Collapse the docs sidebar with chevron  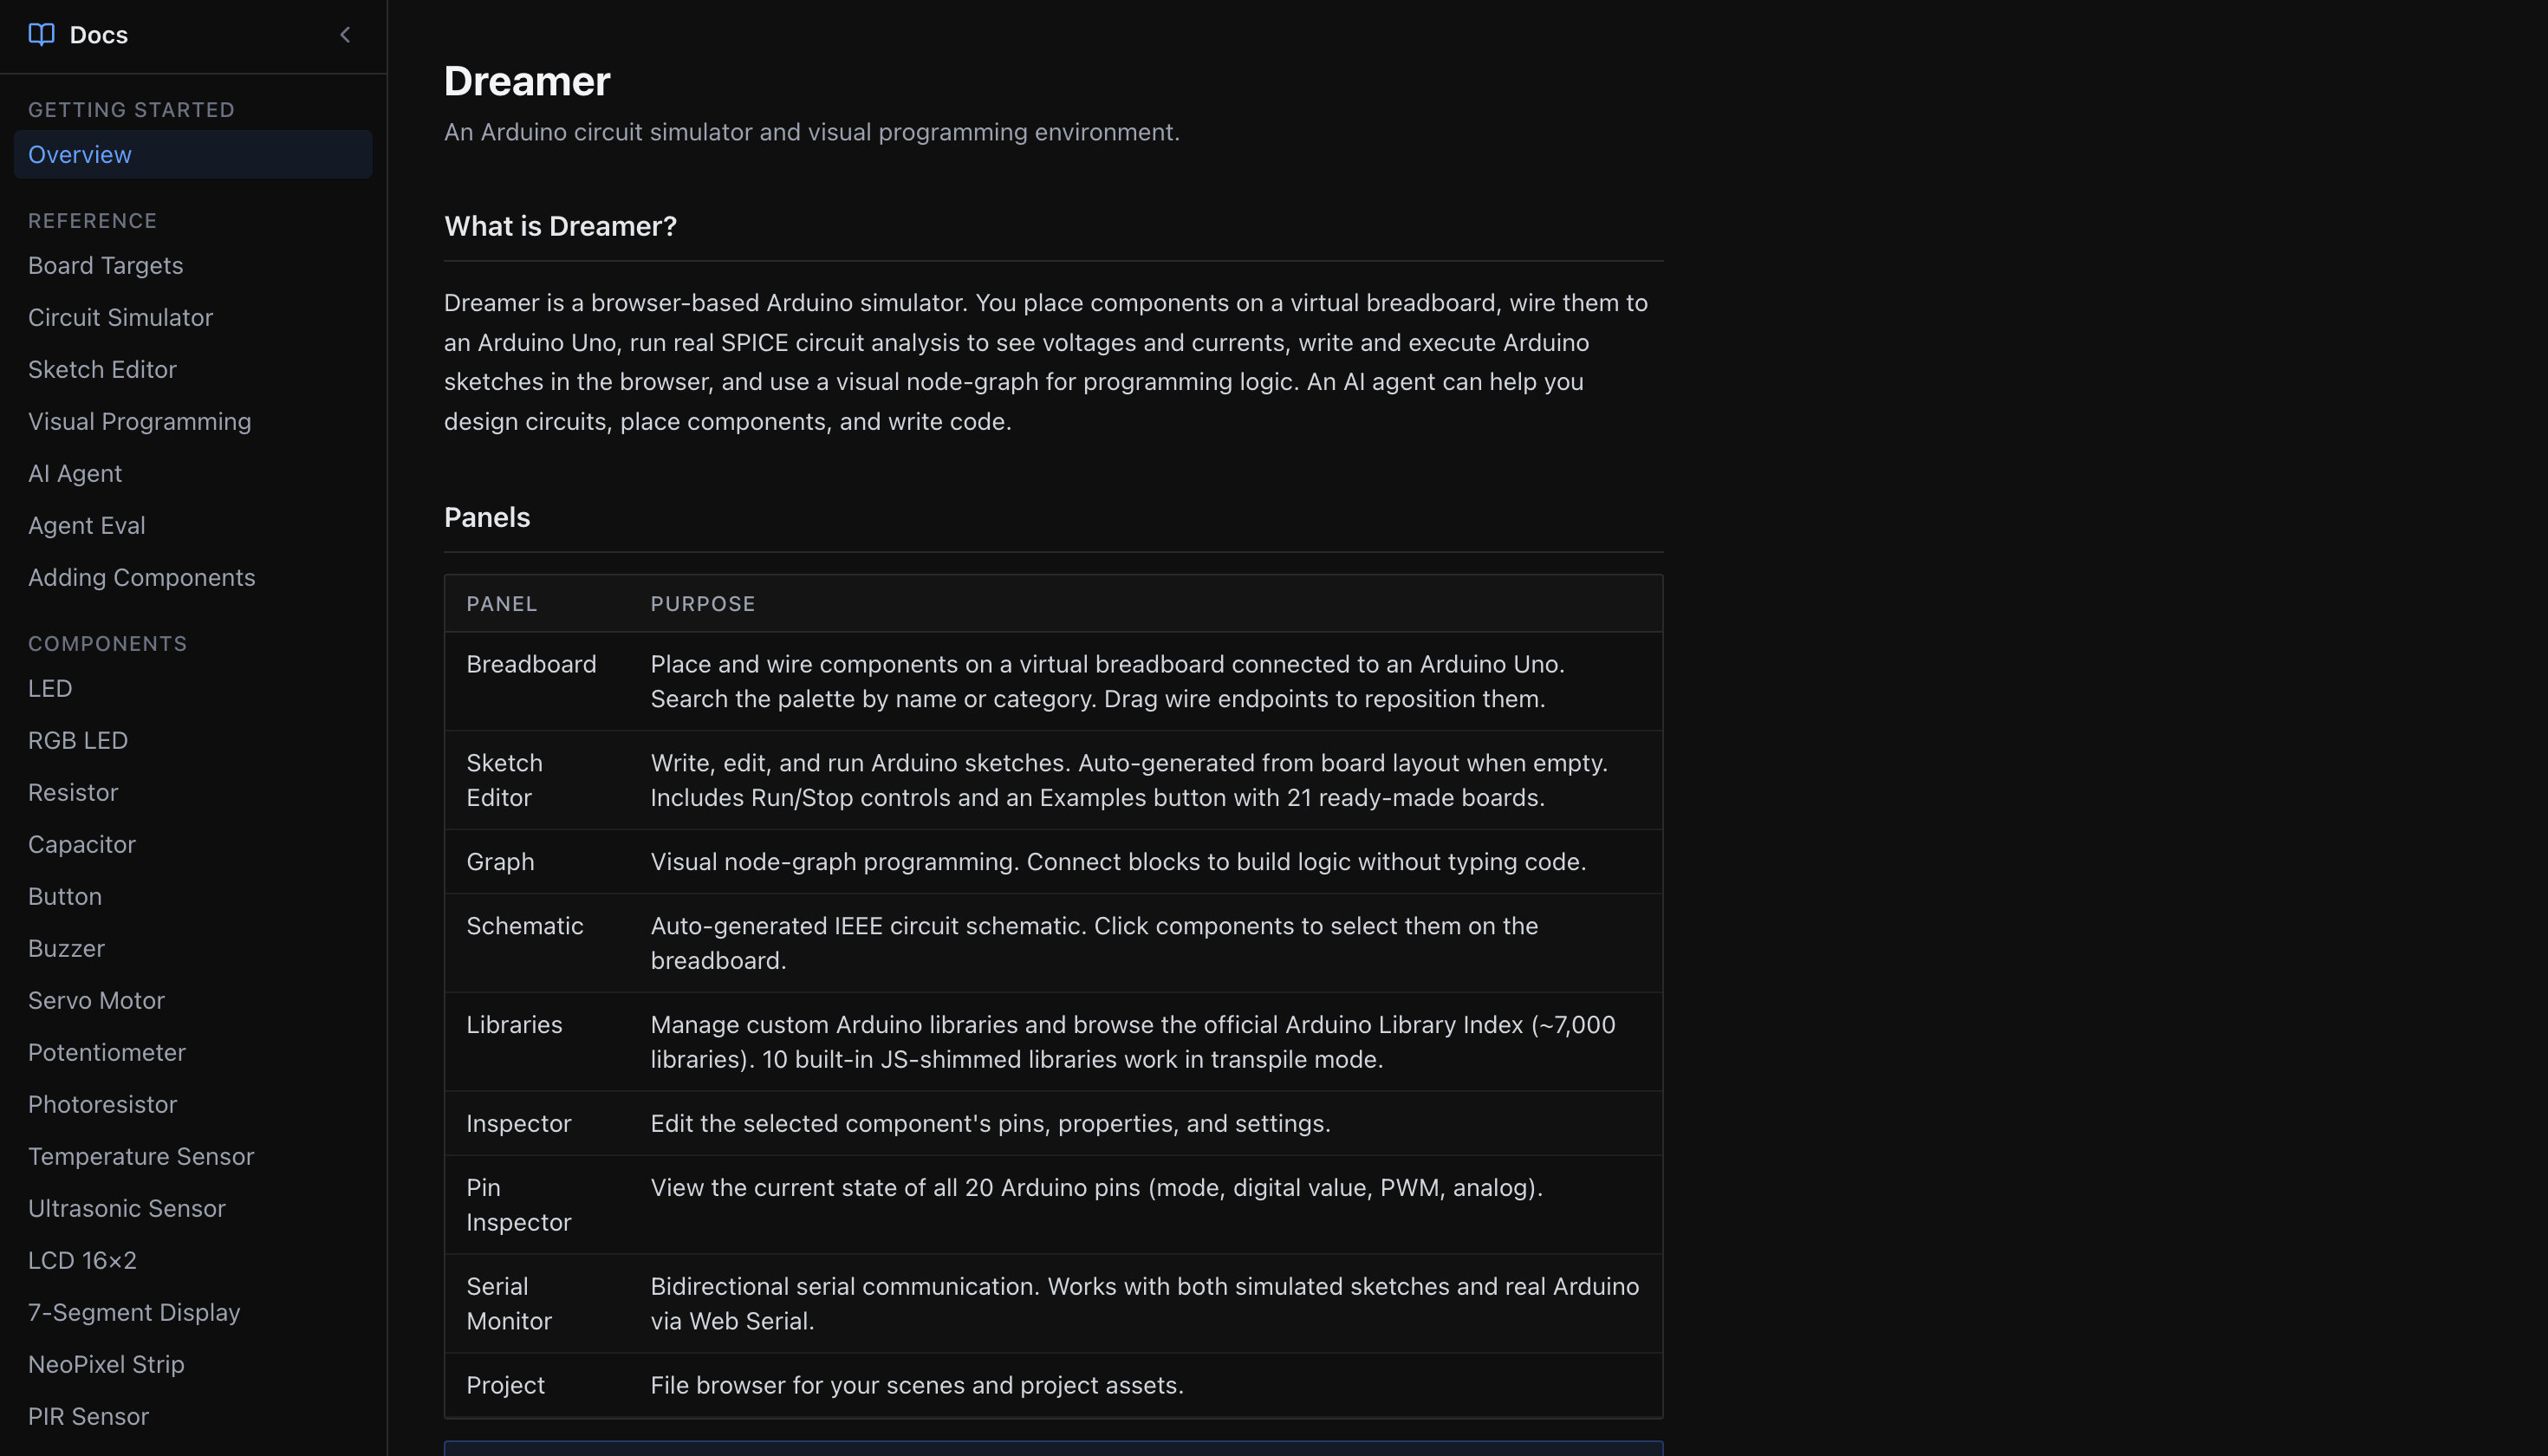pos(345,35)
